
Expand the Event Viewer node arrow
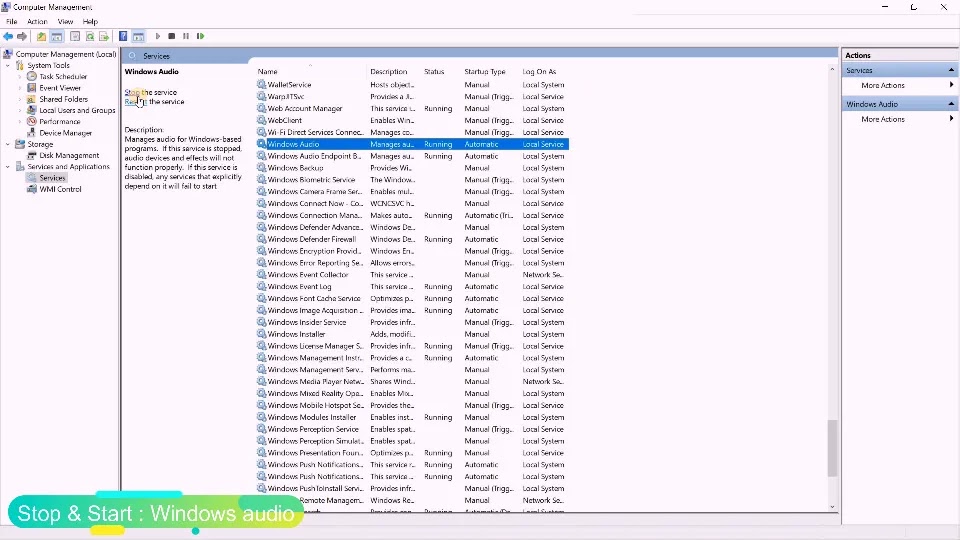(20, 88)
